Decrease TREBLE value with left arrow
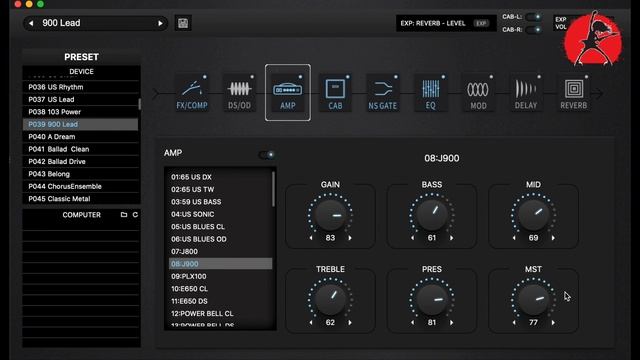The image size is (640, 360). tap(311, 322)
